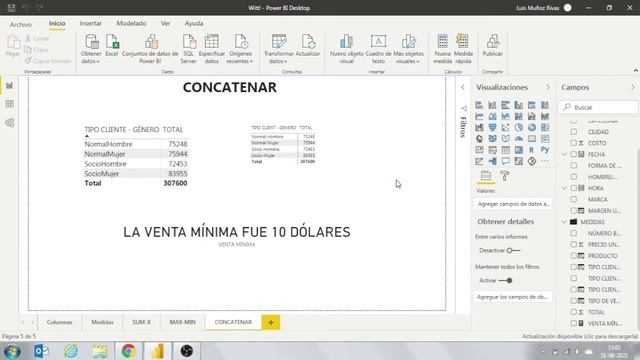Collapse the Visualizaciones pane
The image size is (640, 360).
click(x=548, y=87)
